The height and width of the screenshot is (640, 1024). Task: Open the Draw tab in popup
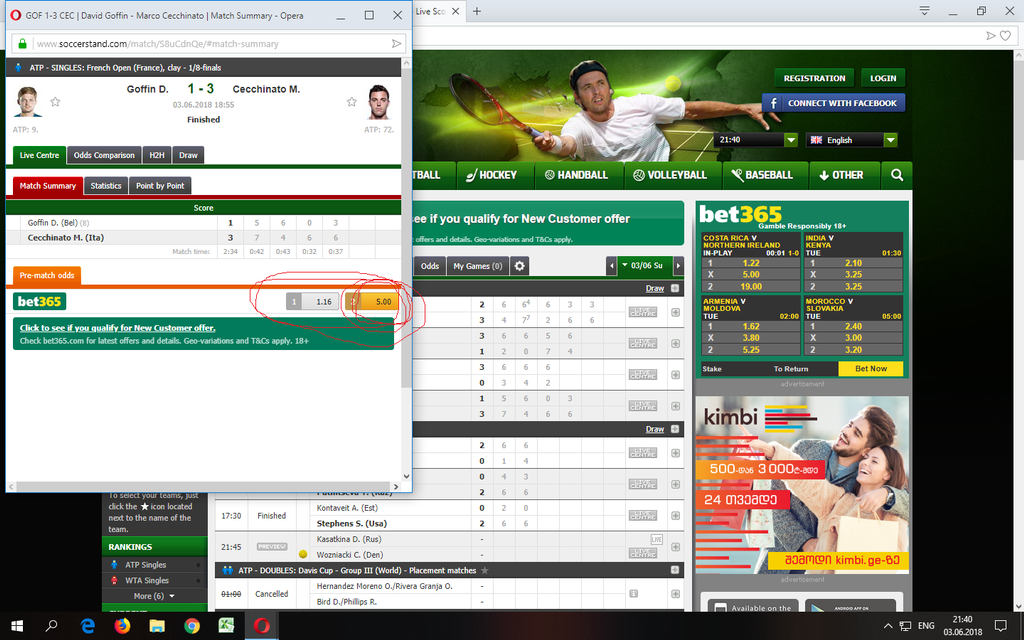click(188, 155)
